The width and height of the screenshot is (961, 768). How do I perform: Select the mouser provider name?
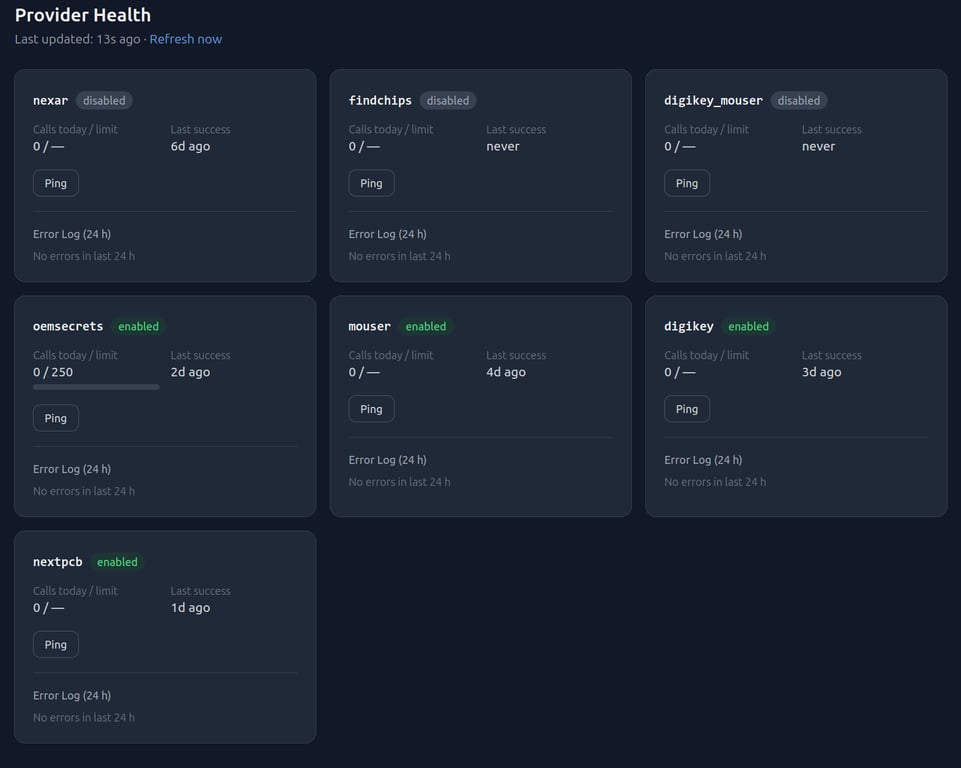[x=370, y=327]
